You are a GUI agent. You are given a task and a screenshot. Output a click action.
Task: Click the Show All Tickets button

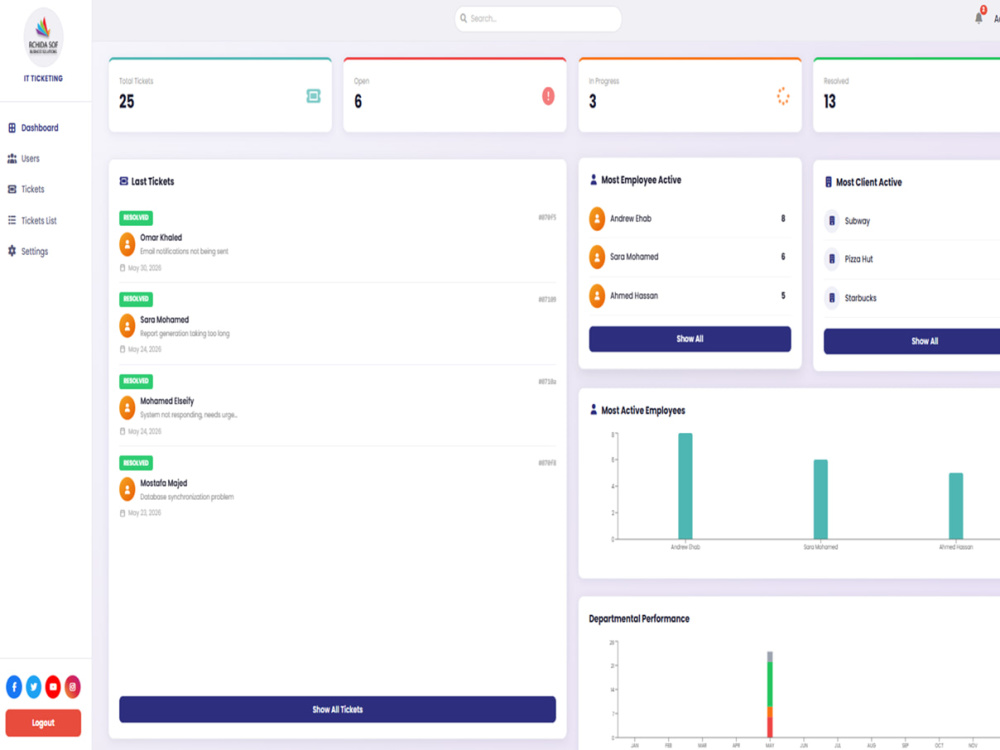tap(337, 709)
